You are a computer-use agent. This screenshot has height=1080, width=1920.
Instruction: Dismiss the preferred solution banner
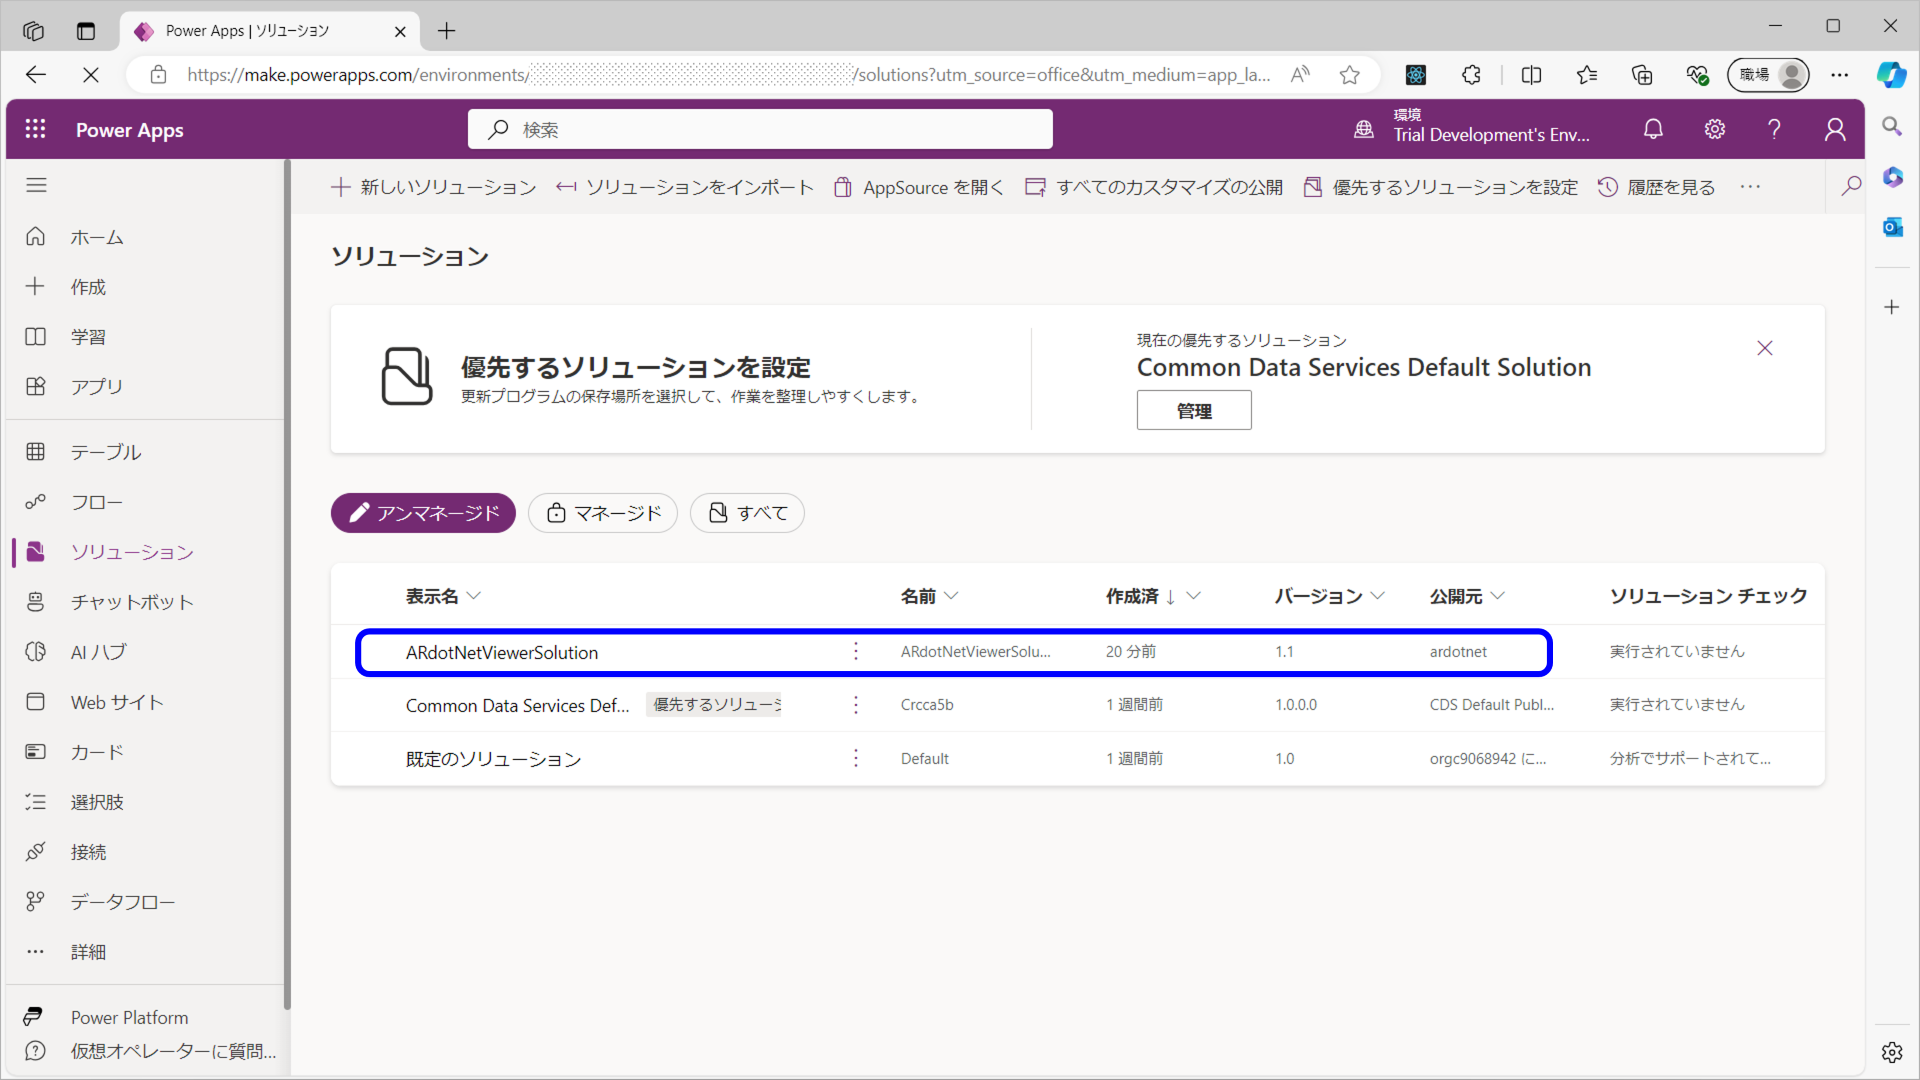1765,348
